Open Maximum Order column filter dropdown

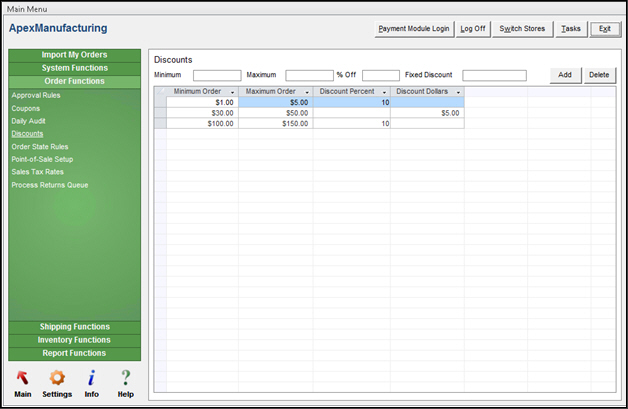[307, 92]
